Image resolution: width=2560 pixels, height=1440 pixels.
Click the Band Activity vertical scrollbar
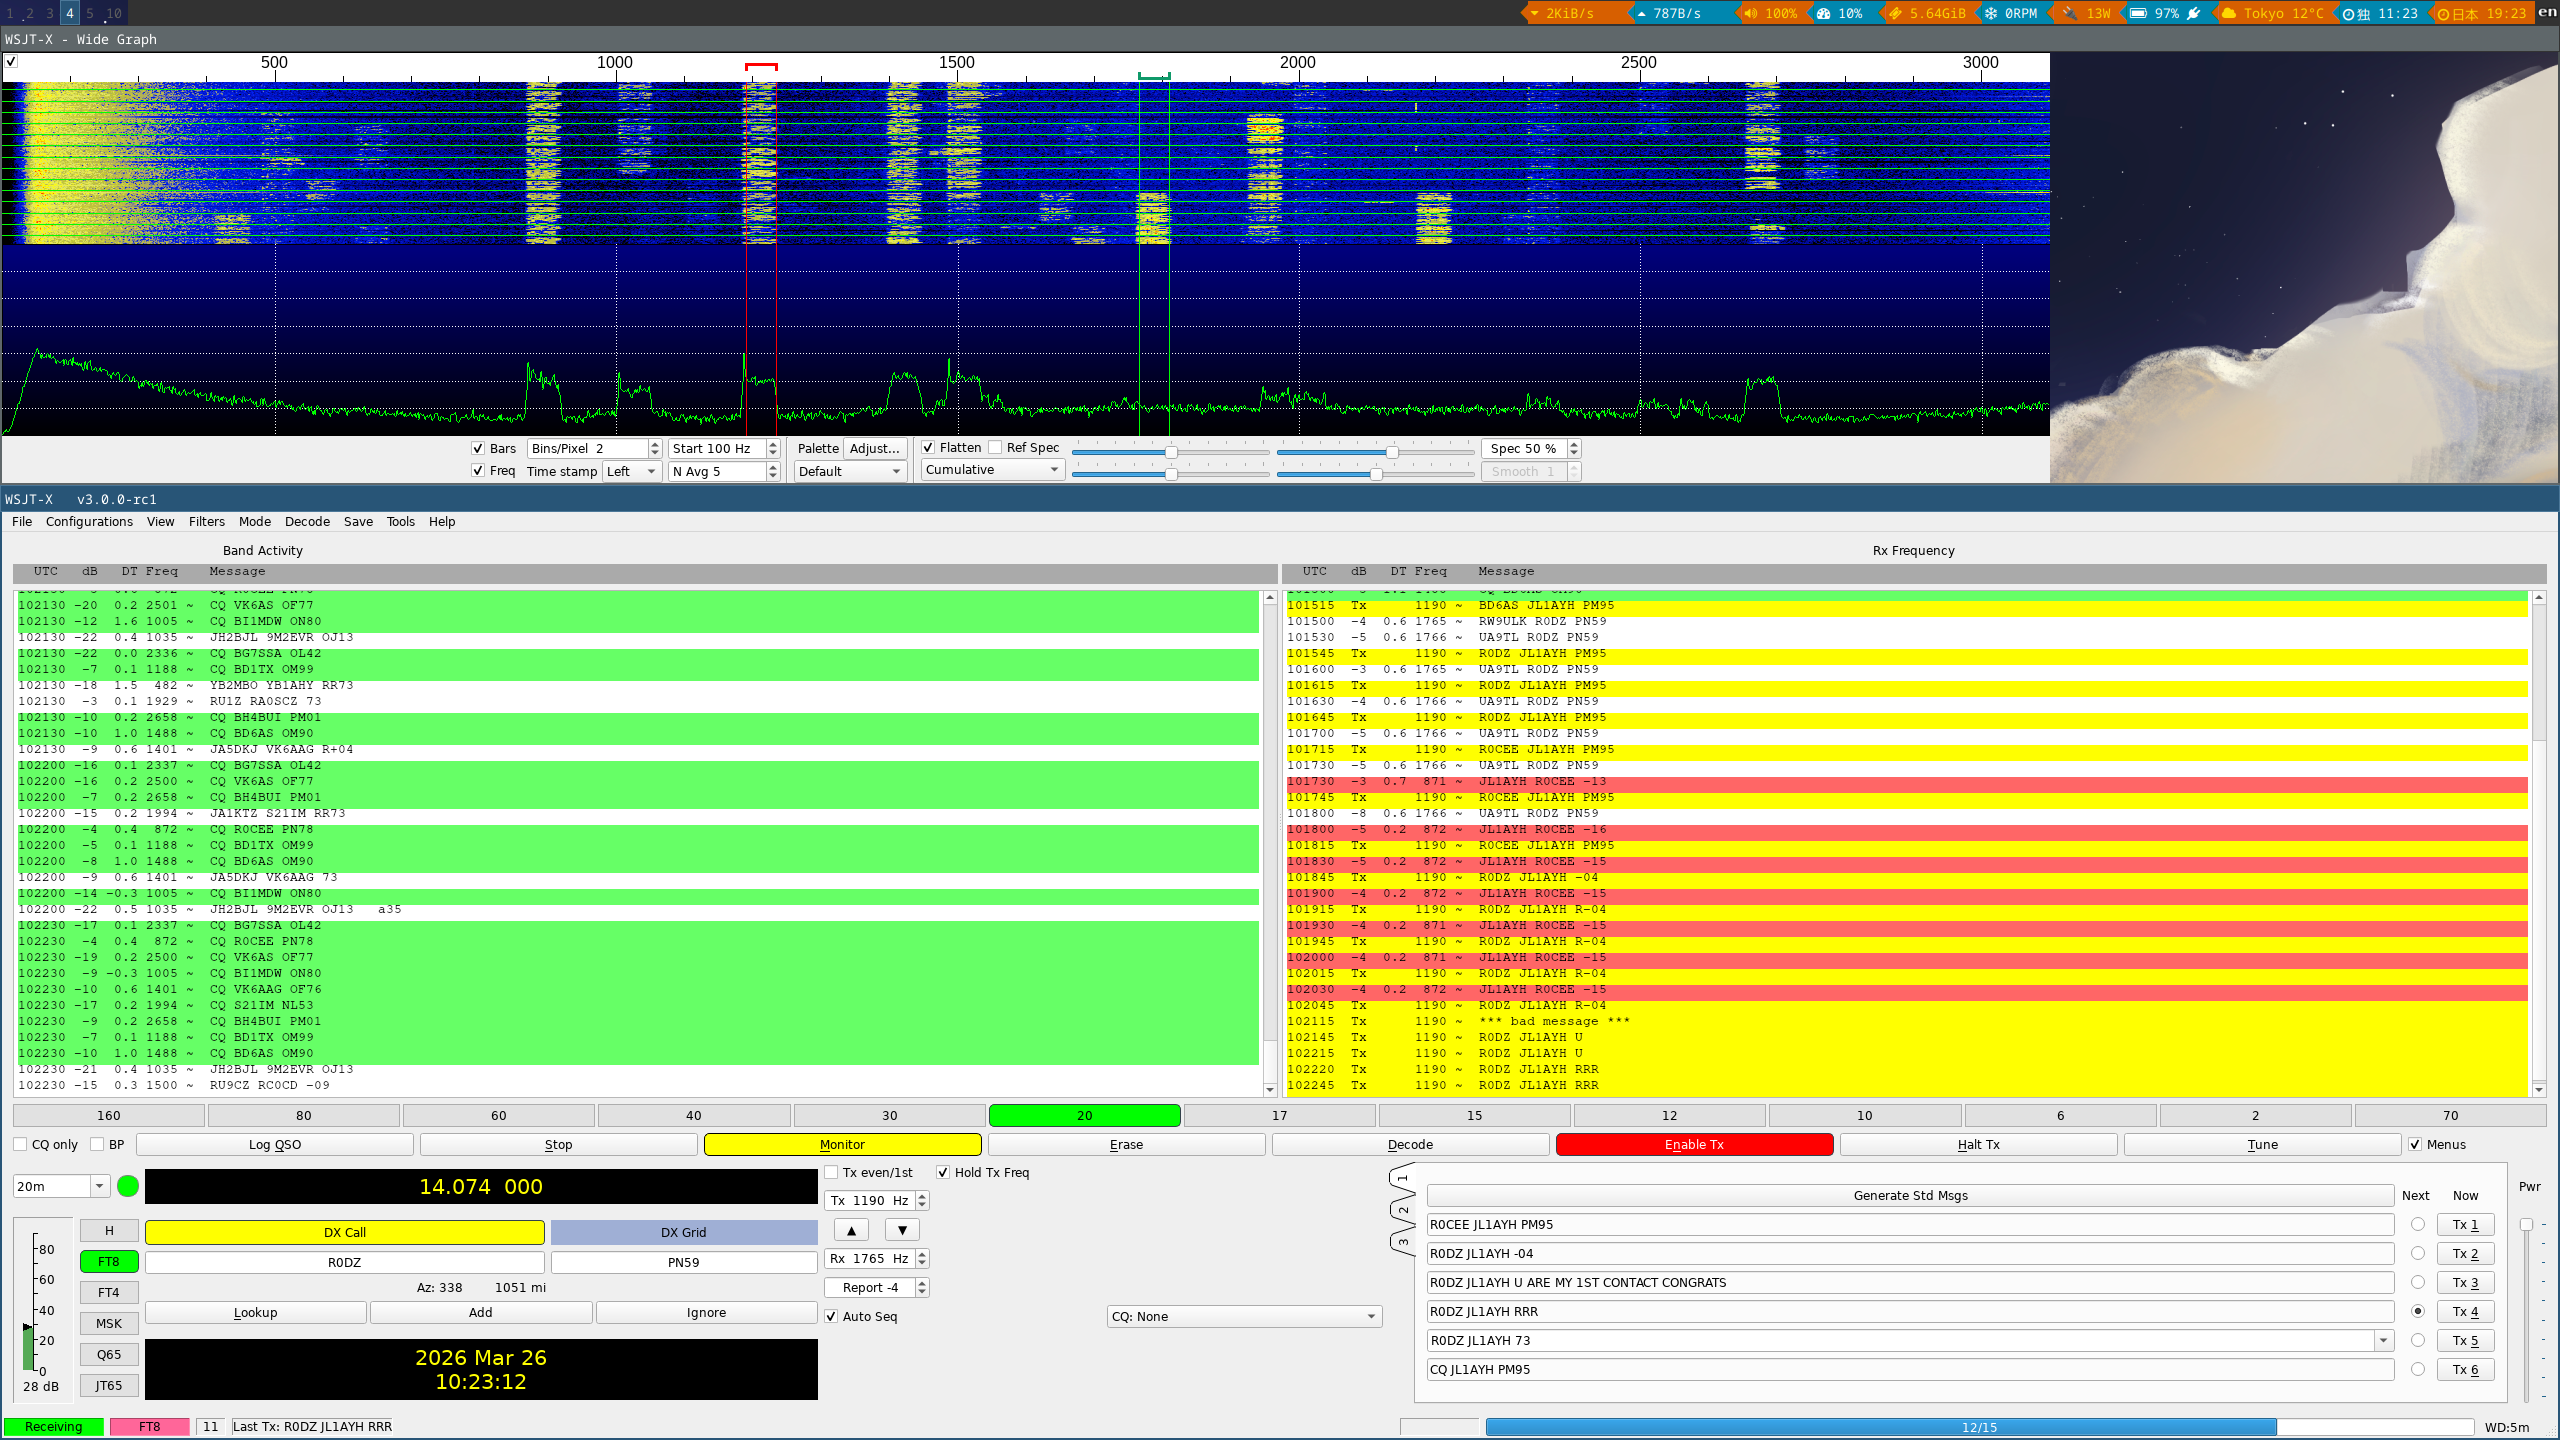coord(1270,843)
